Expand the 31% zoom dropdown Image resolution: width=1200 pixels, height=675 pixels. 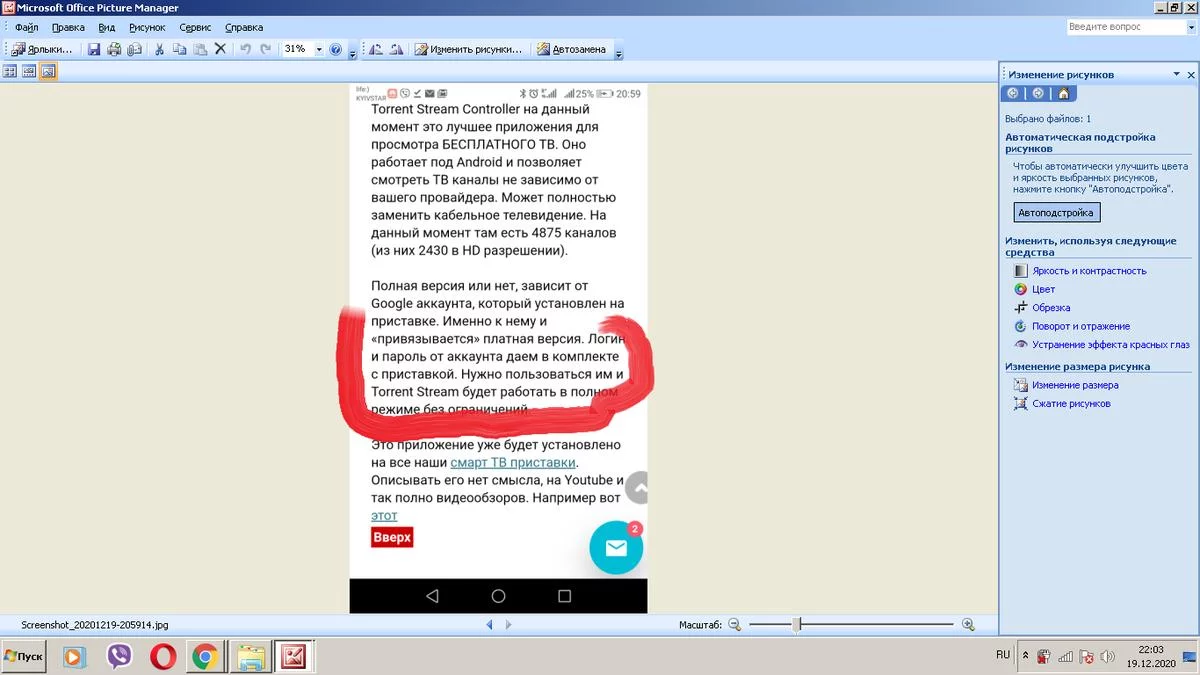pyautogui.click(x=319, y=49)
